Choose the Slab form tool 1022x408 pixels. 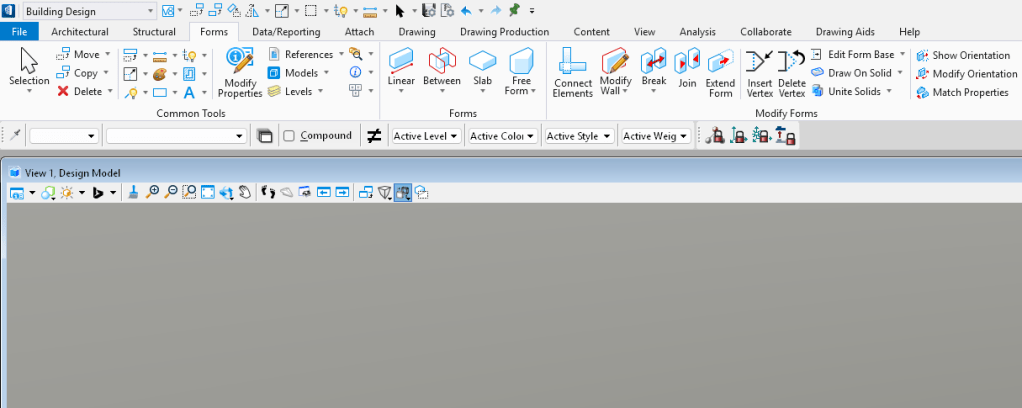pos(482,72)
